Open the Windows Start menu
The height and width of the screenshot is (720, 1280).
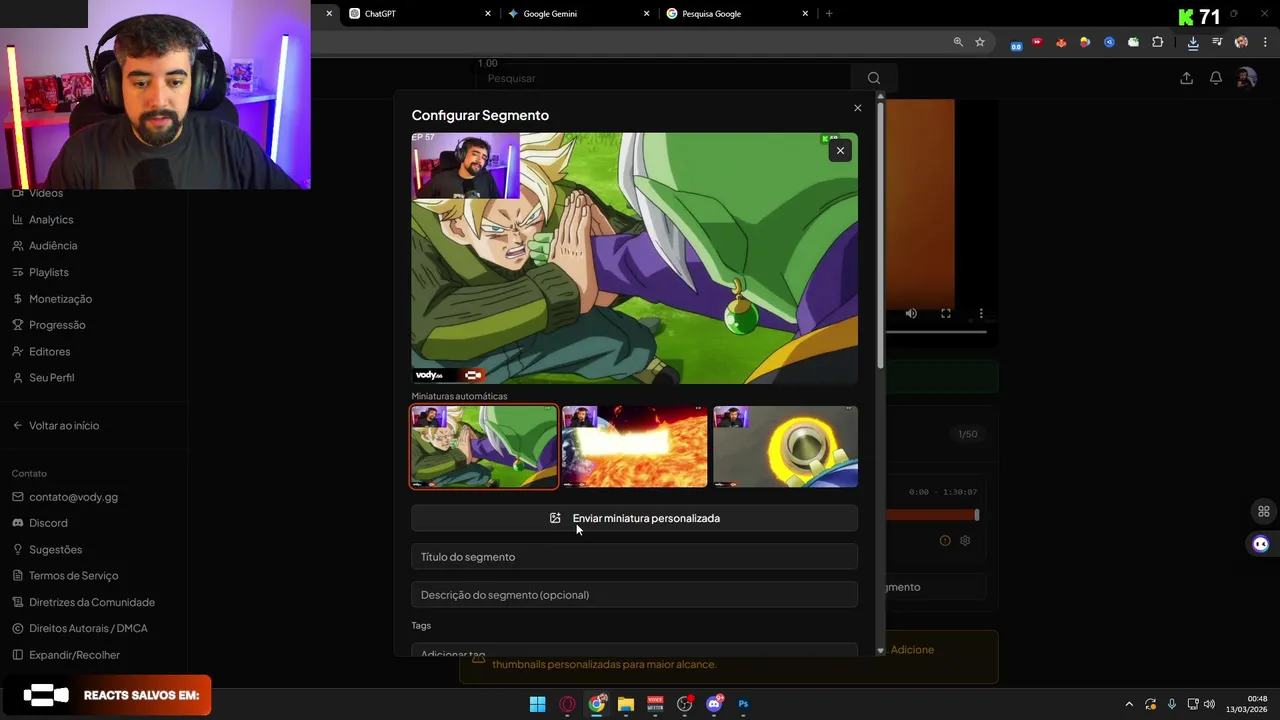coord(537,704)
